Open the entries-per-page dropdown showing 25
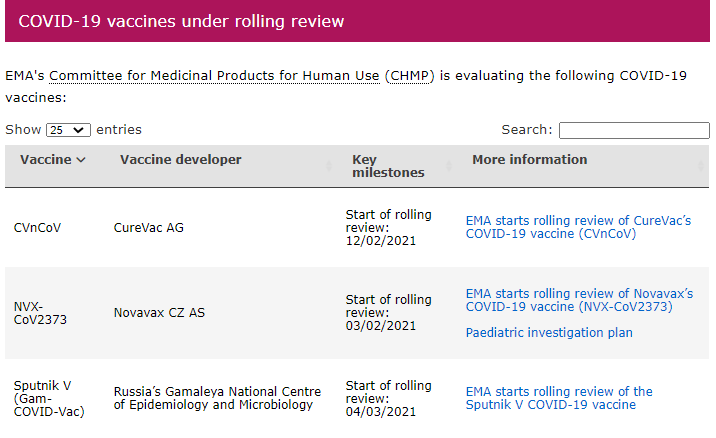This screenshot has width=716, height=438. coord(68,130)
